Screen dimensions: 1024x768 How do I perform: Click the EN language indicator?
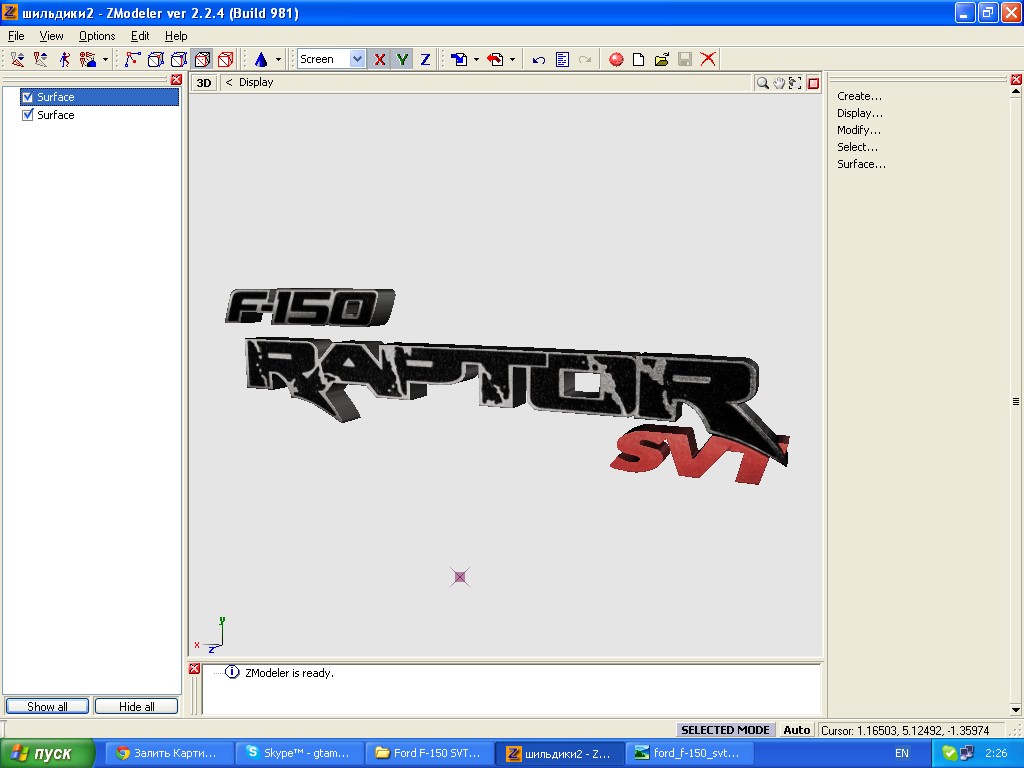click(902, 753)
